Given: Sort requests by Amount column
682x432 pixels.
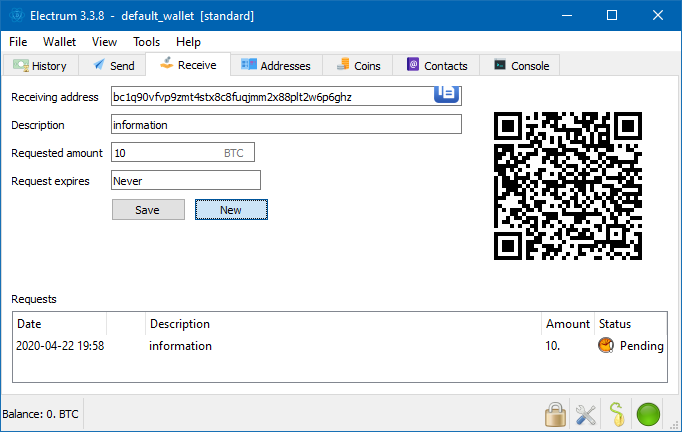Looking at the screenshot, I should point(568,324).
